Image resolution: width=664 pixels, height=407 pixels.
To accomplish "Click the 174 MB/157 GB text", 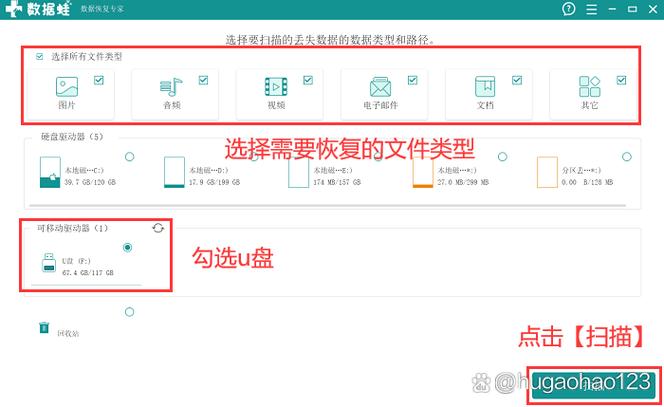I will tap(337, 182).
